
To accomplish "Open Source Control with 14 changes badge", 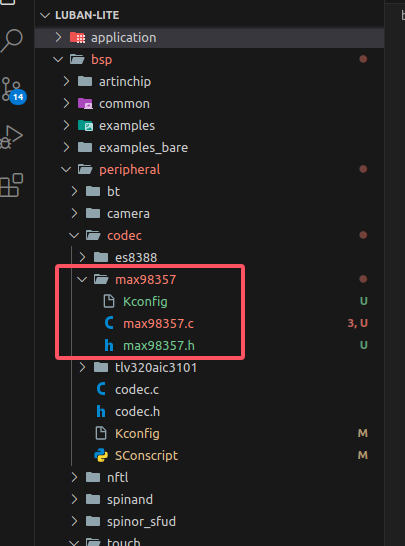I will tap(13, 91).
